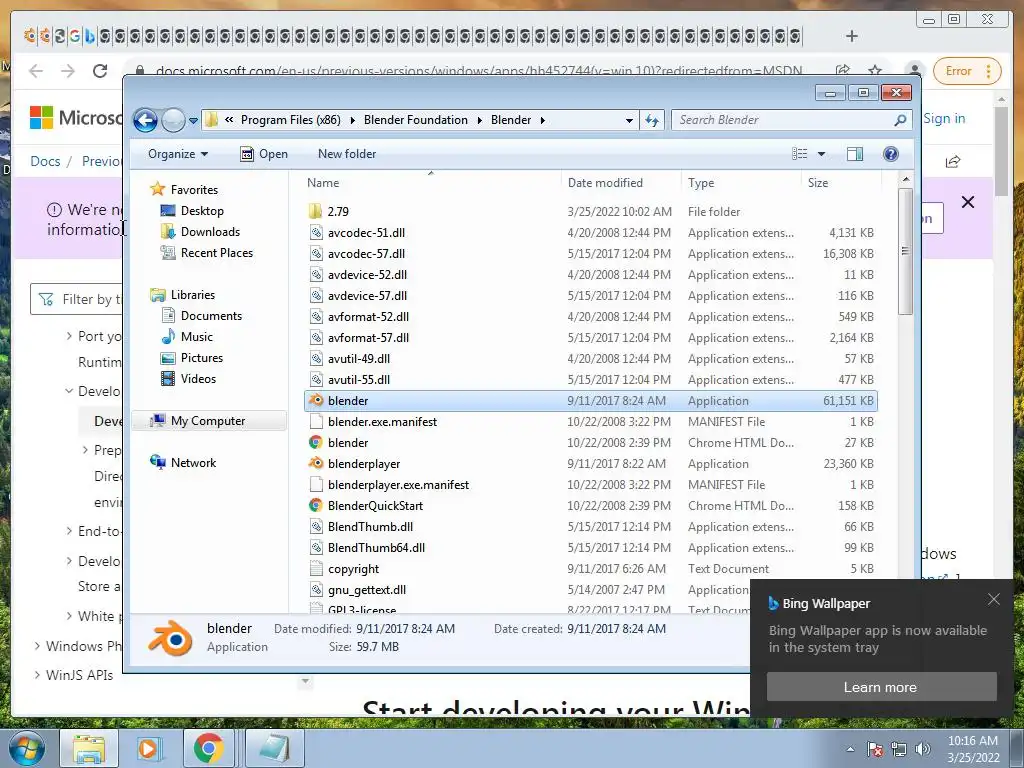Image resolution: width=1024 pixels, height=768 pixels.
Task: Select blender Application icon in file list
Action: click(316, 400)
